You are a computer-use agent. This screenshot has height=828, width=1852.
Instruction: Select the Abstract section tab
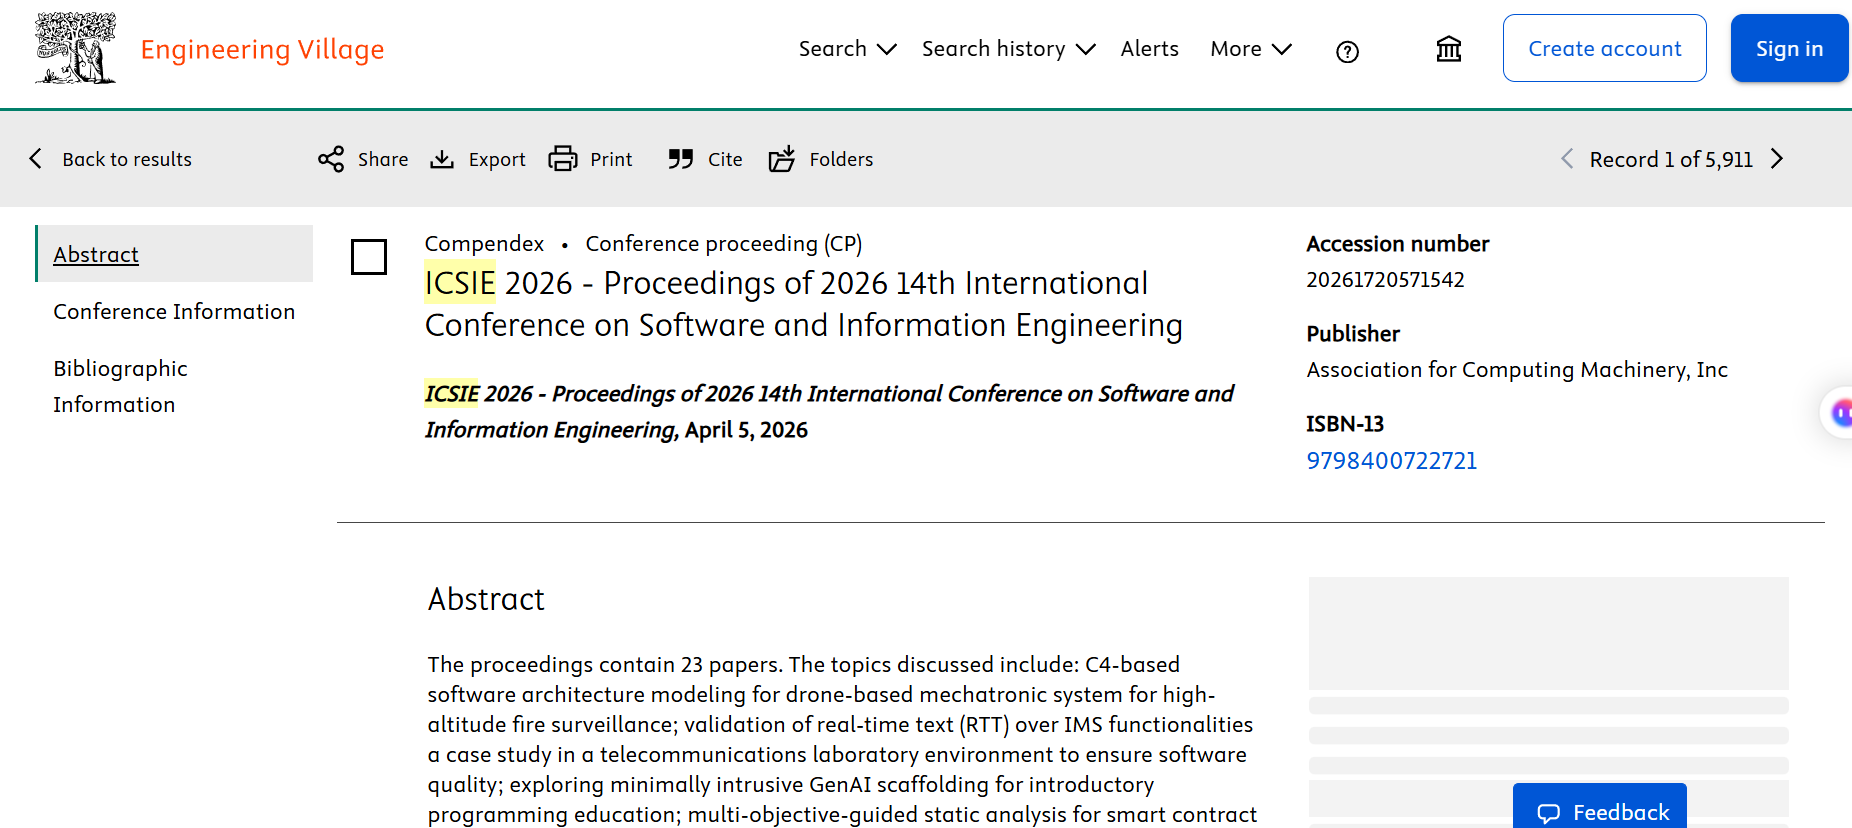[175, 254]
